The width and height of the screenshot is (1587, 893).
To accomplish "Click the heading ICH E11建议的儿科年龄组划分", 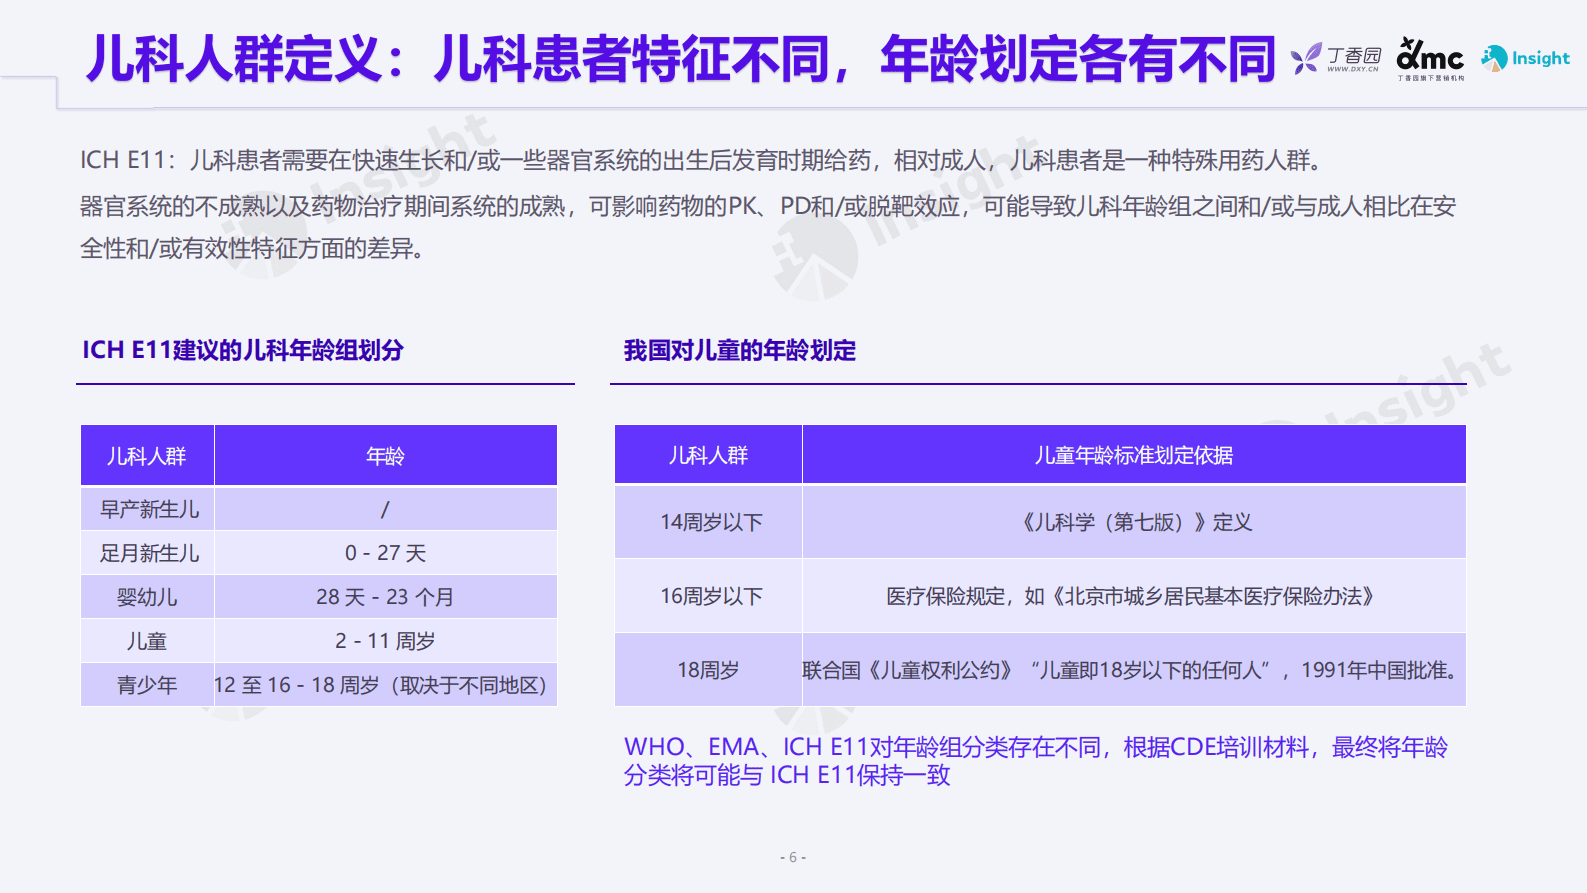I will (x=243, y=350).
